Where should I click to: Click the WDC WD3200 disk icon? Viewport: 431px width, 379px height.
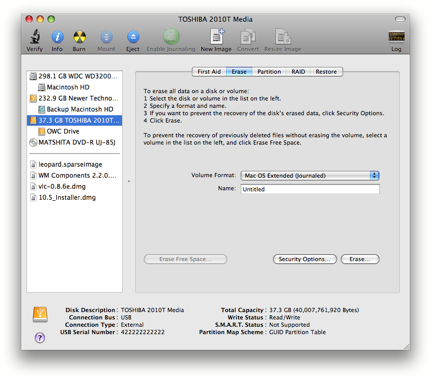pos(33,76)
